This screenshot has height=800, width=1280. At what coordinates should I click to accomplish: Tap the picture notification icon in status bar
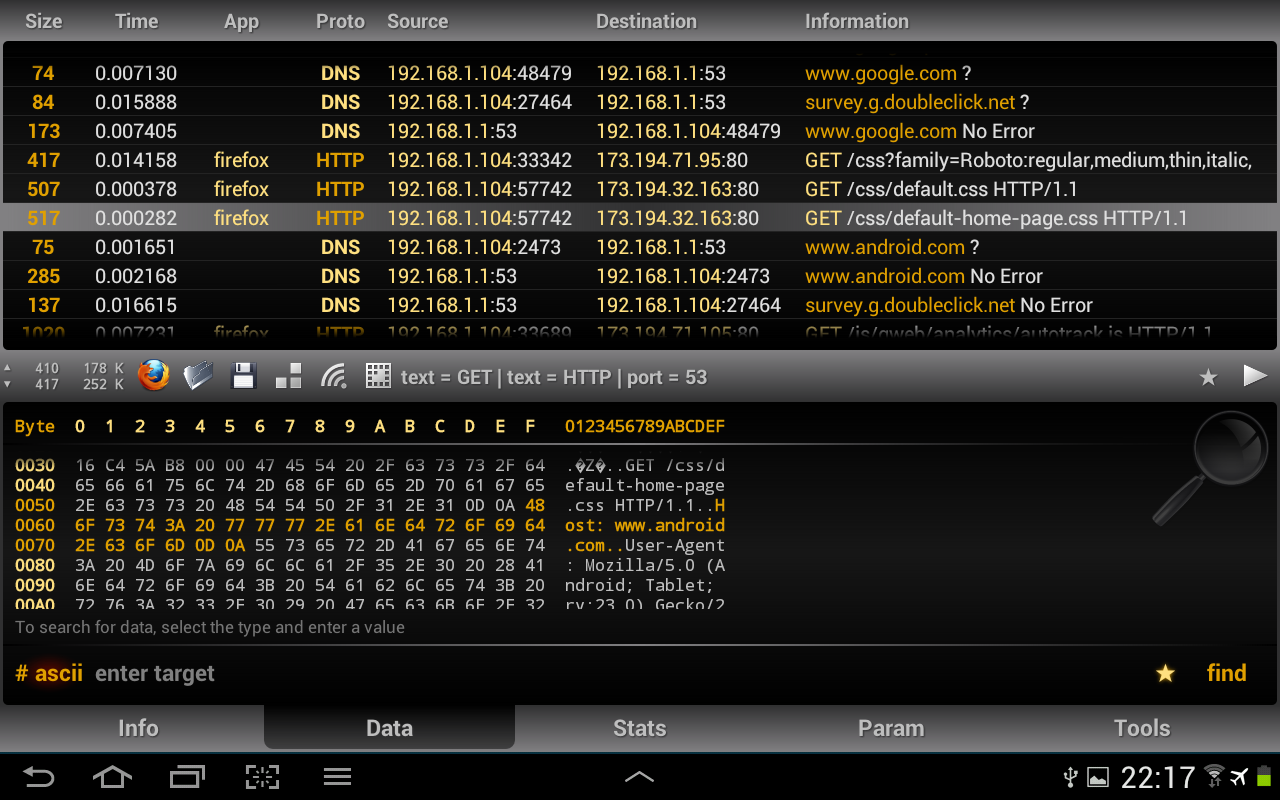[x=1098, y=777]
